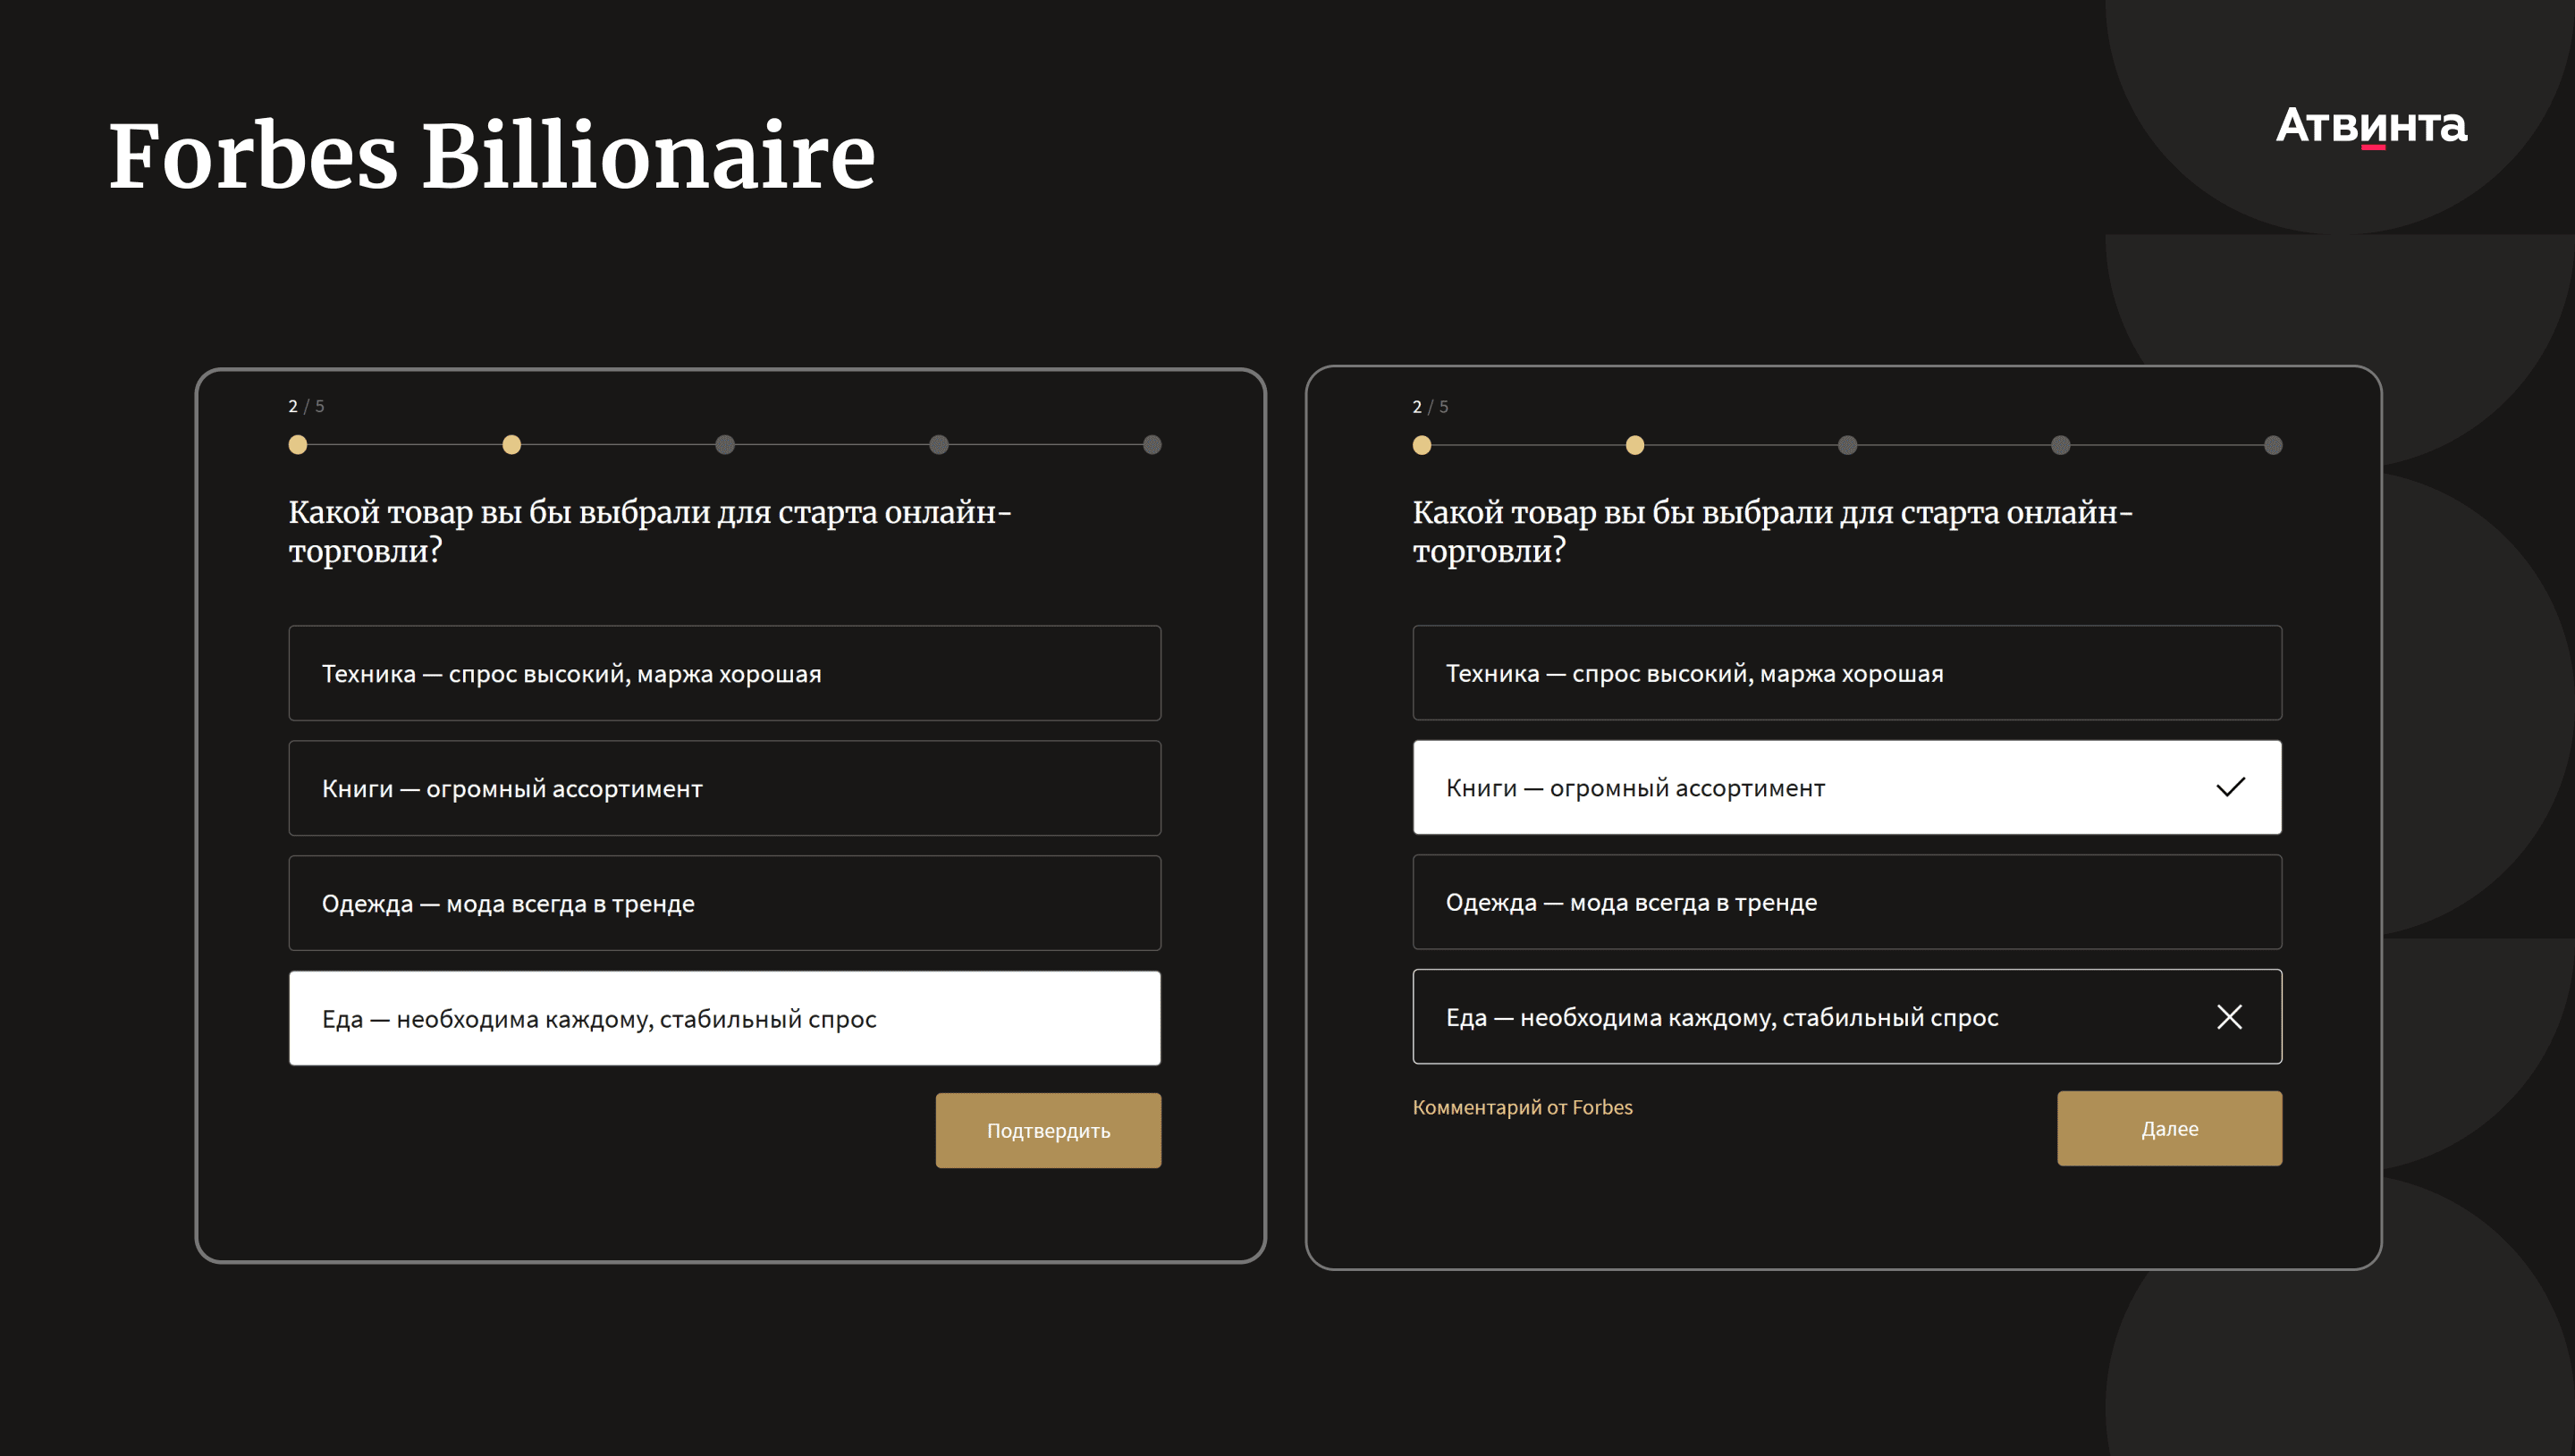Screen dimensions: 2575x1456
Task: Click first progress dot in left card
Action: (x=298, y=445)
